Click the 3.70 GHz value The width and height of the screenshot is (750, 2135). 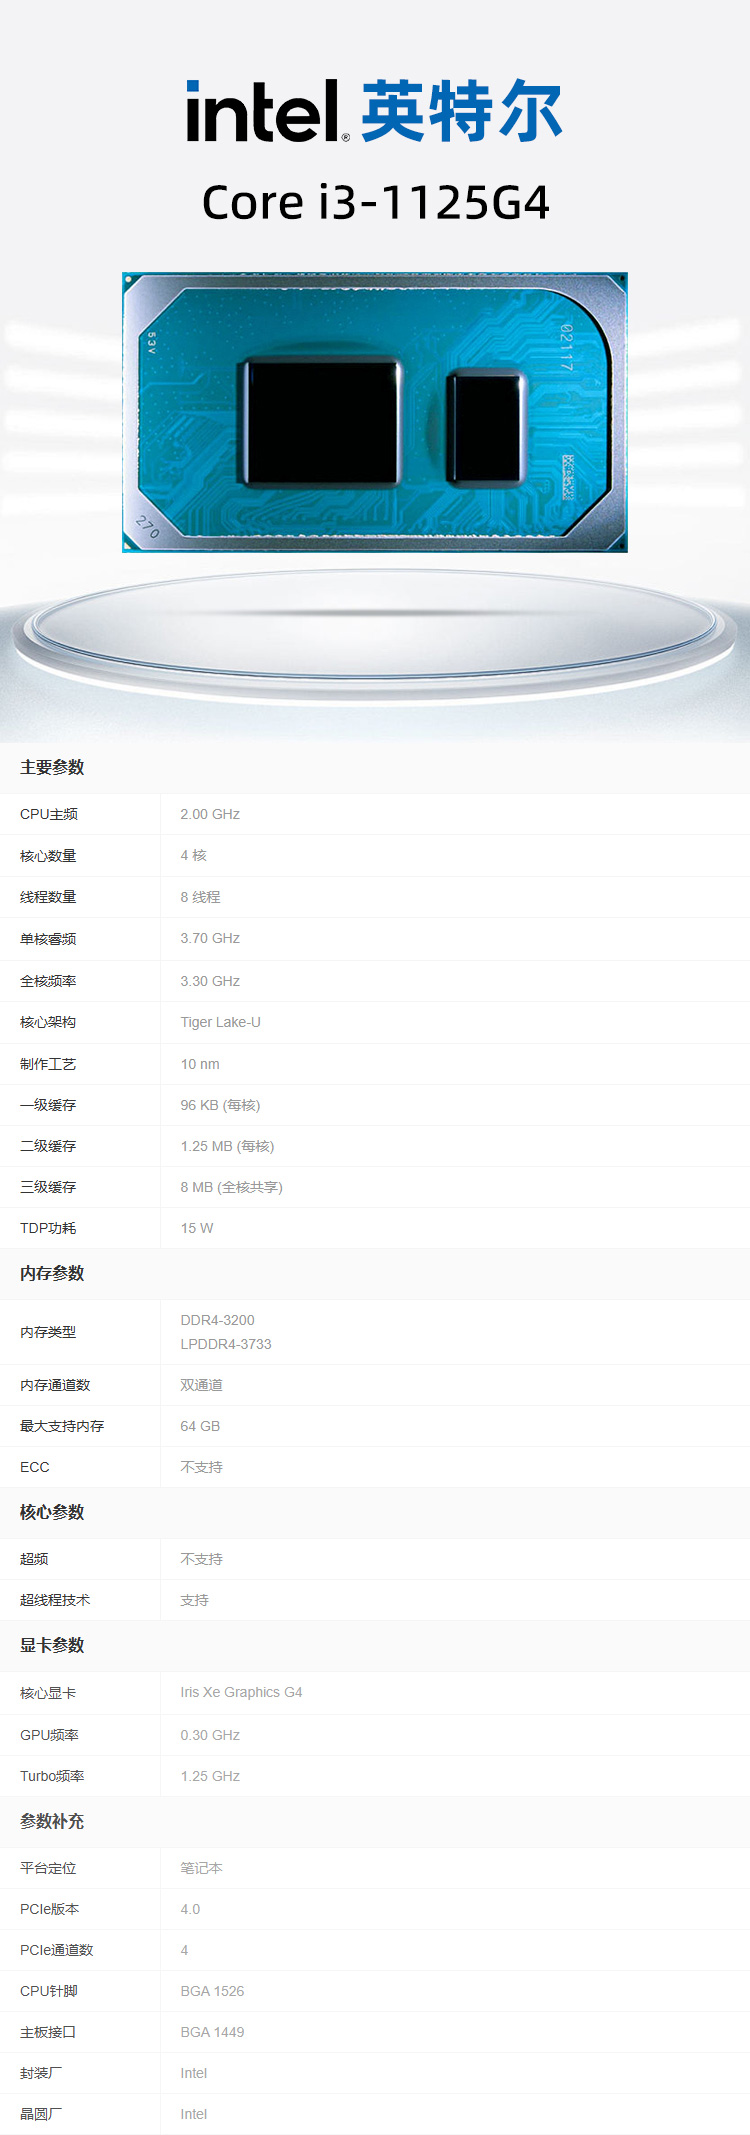210,938
